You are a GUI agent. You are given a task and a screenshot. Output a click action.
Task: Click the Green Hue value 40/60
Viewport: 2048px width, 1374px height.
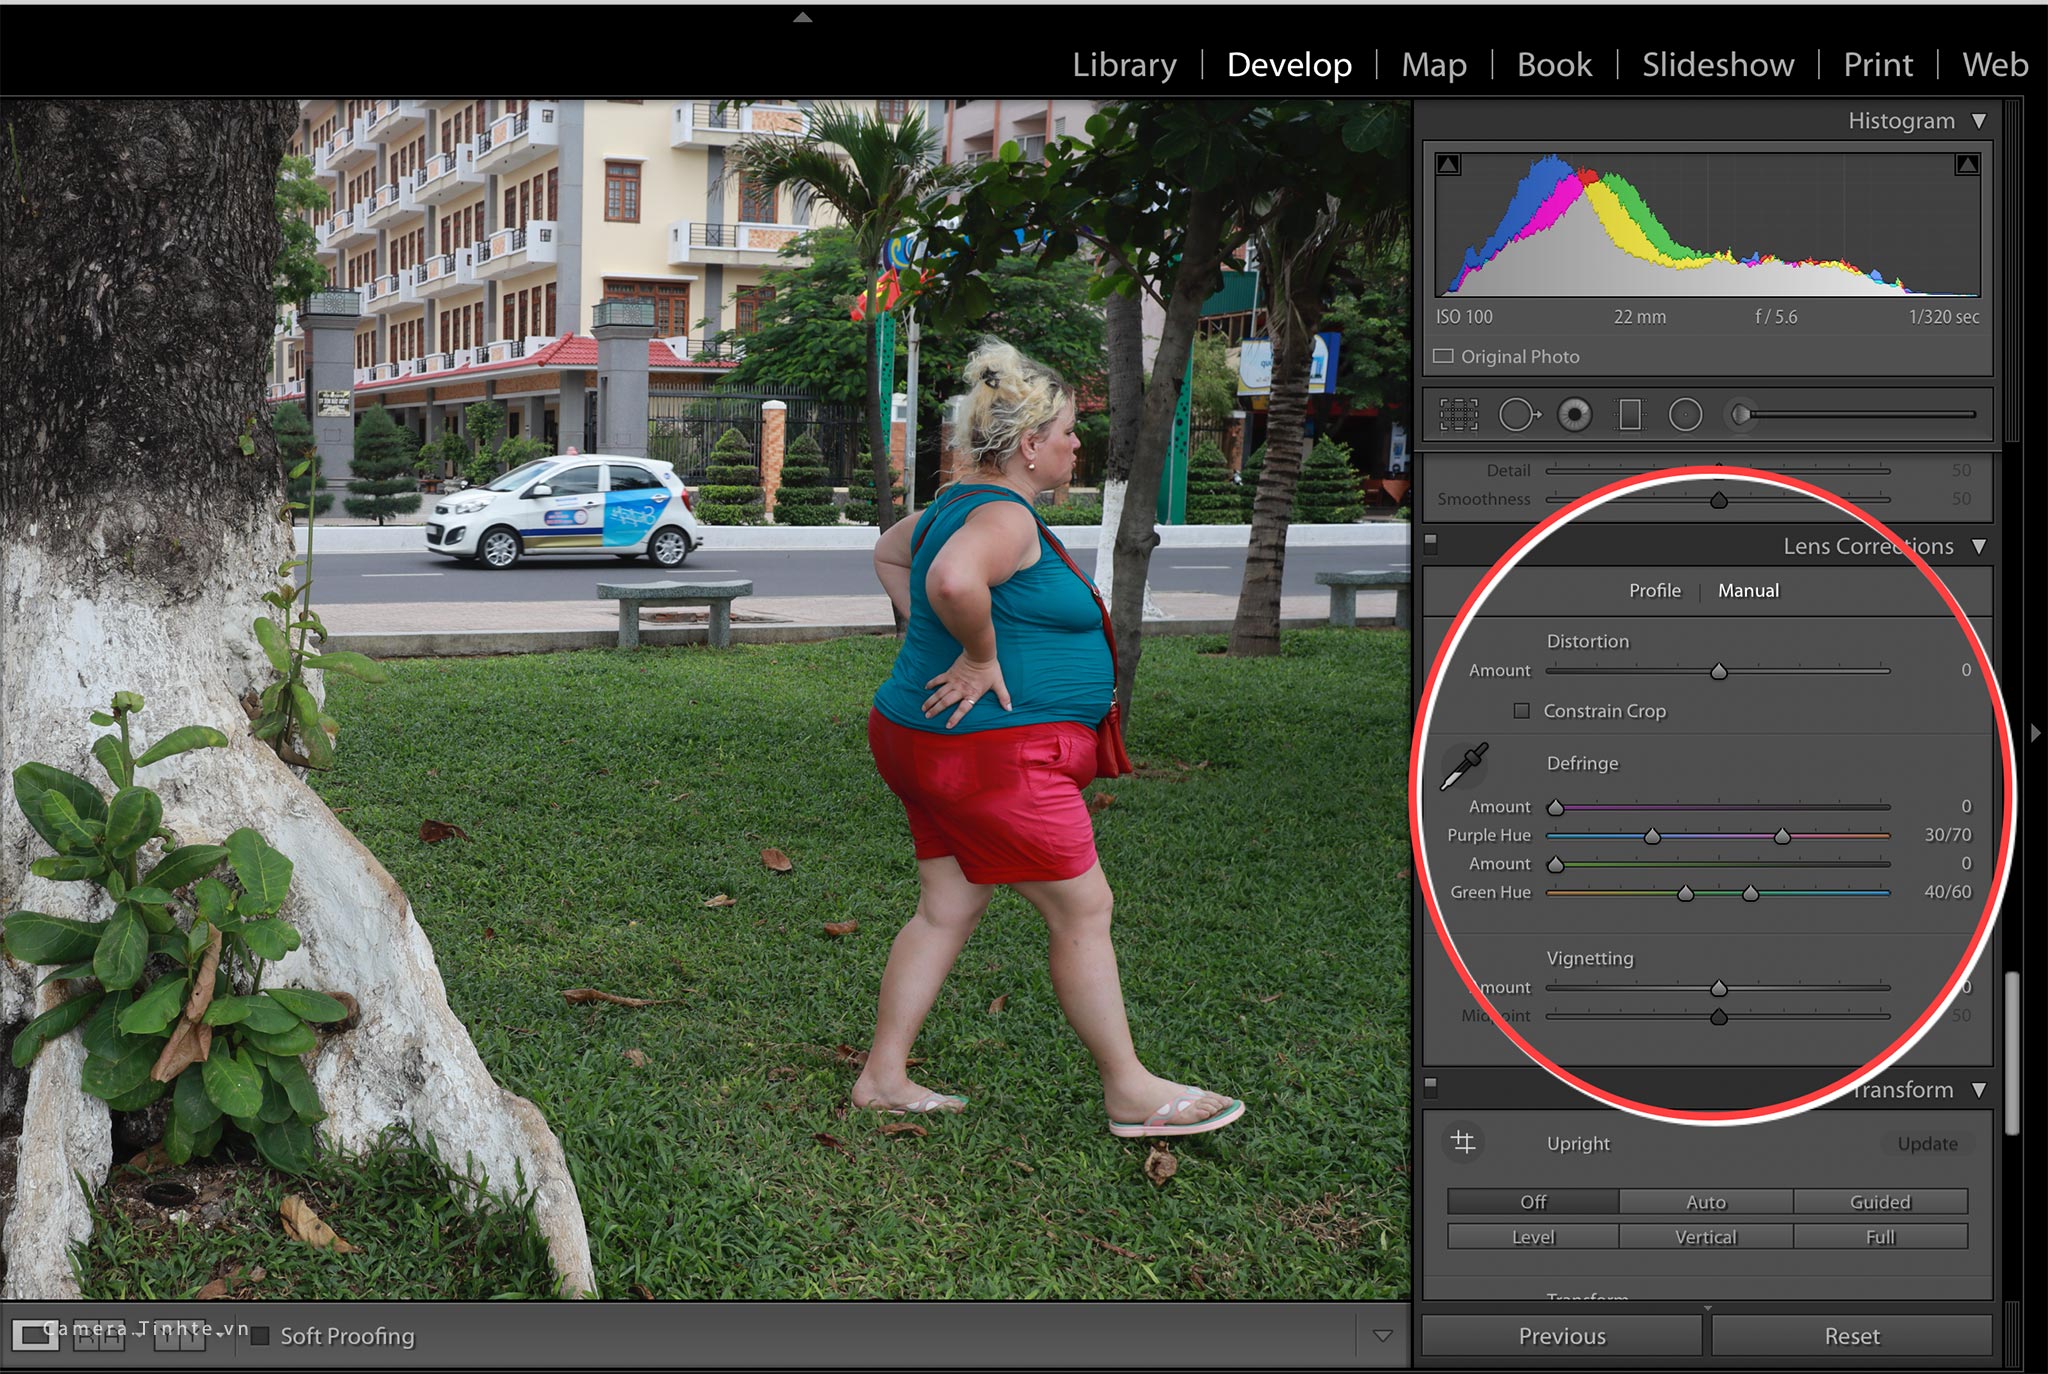tap(1947, 892)
